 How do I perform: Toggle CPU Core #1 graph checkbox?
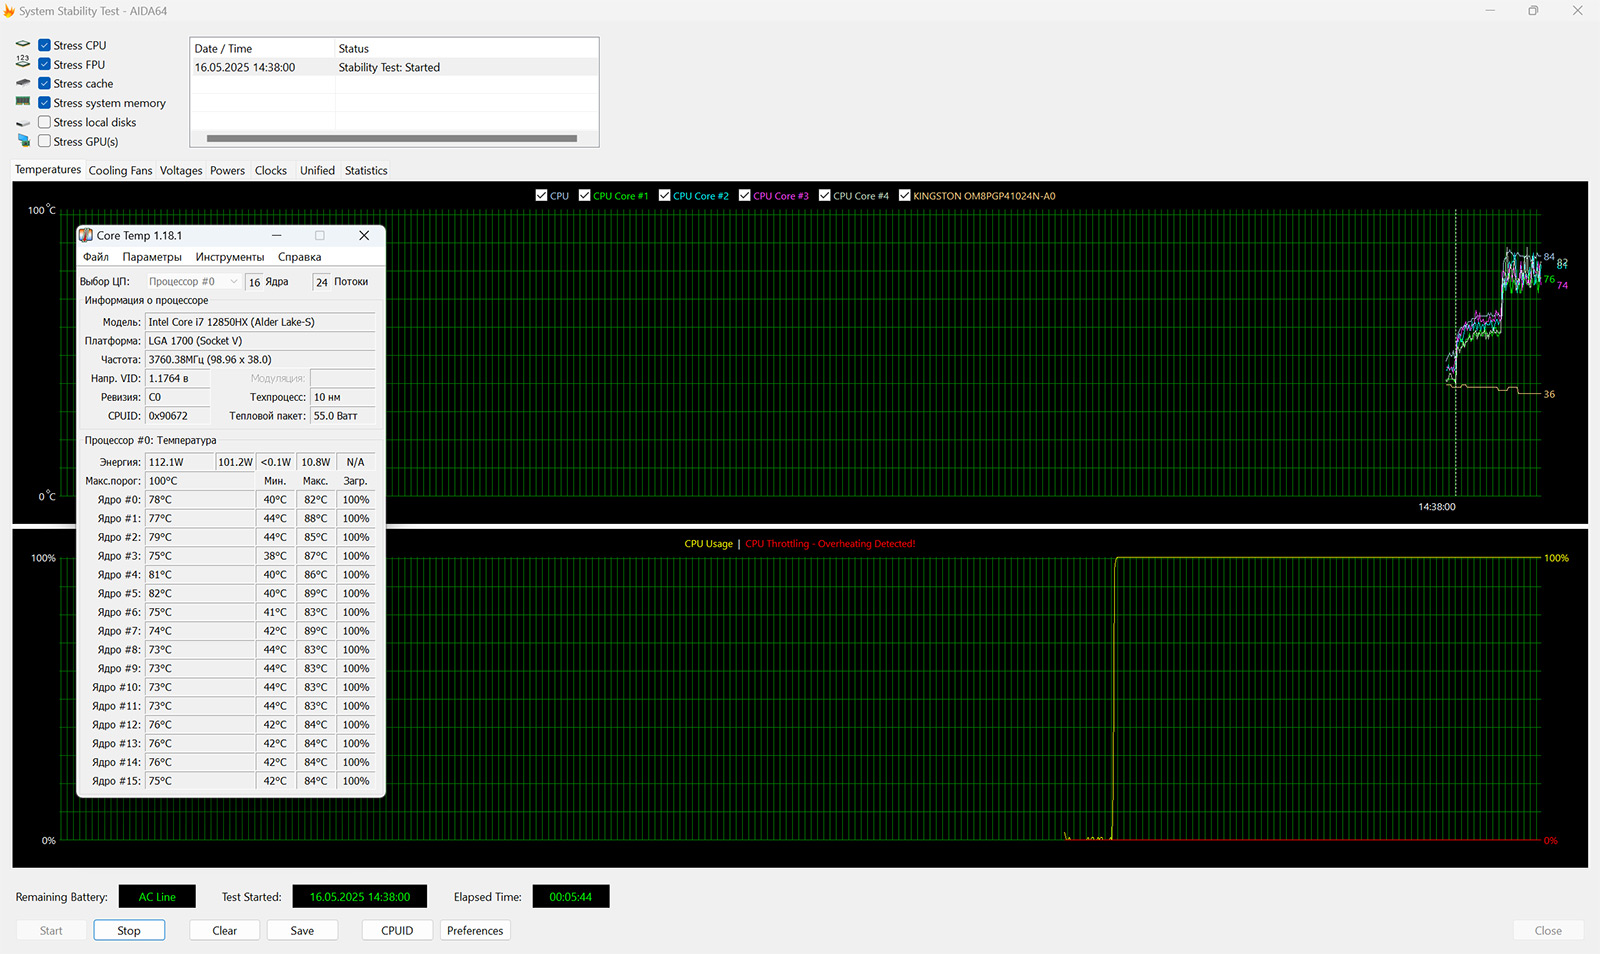pos(584,195)
